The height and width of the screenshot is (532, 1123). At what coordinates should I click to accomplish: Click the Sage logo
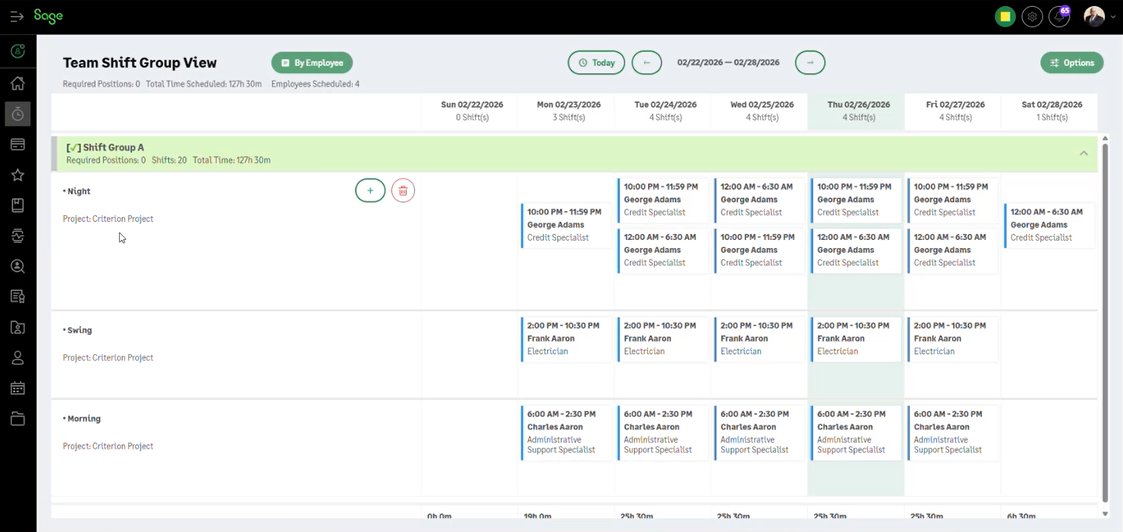click(x=48, y=16)
